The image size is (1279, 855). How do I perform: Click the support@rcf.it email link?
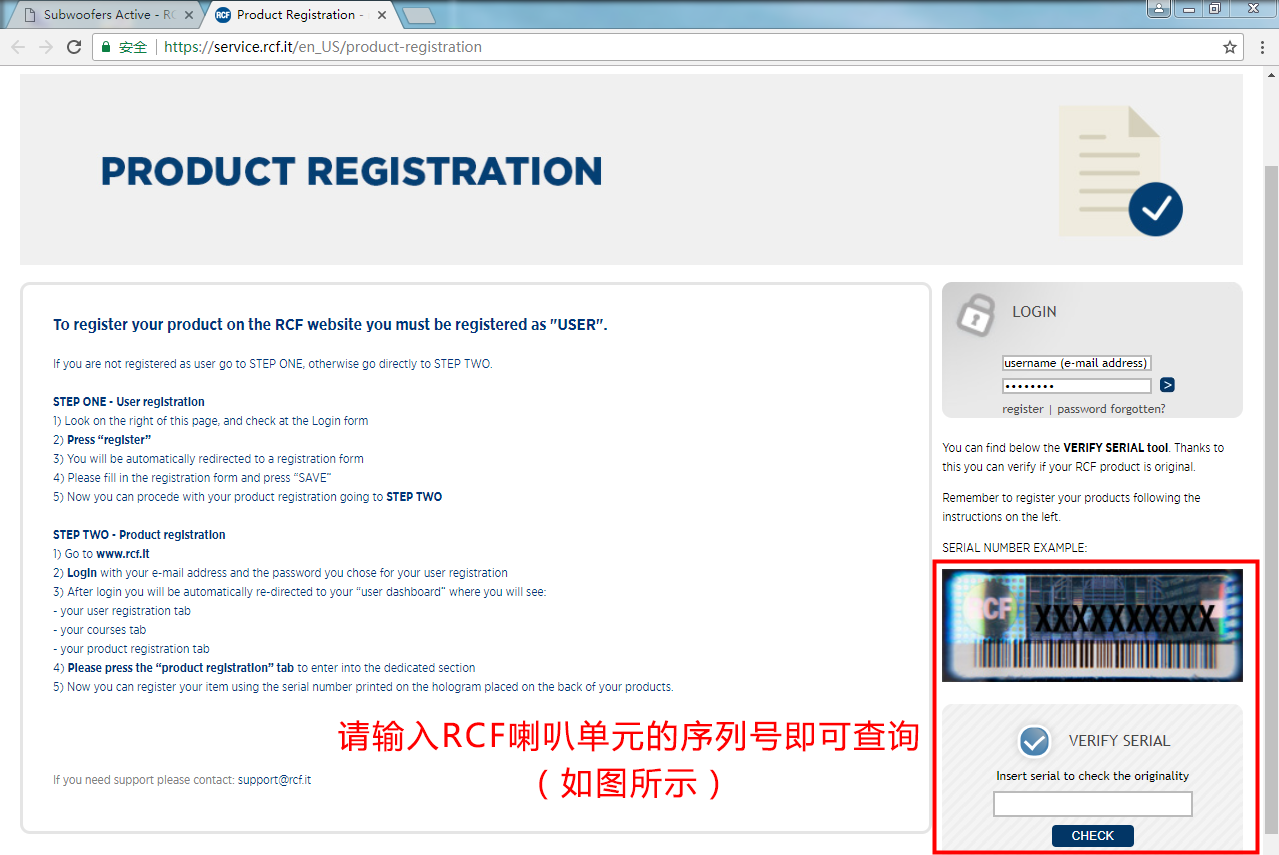pos(274,780)
